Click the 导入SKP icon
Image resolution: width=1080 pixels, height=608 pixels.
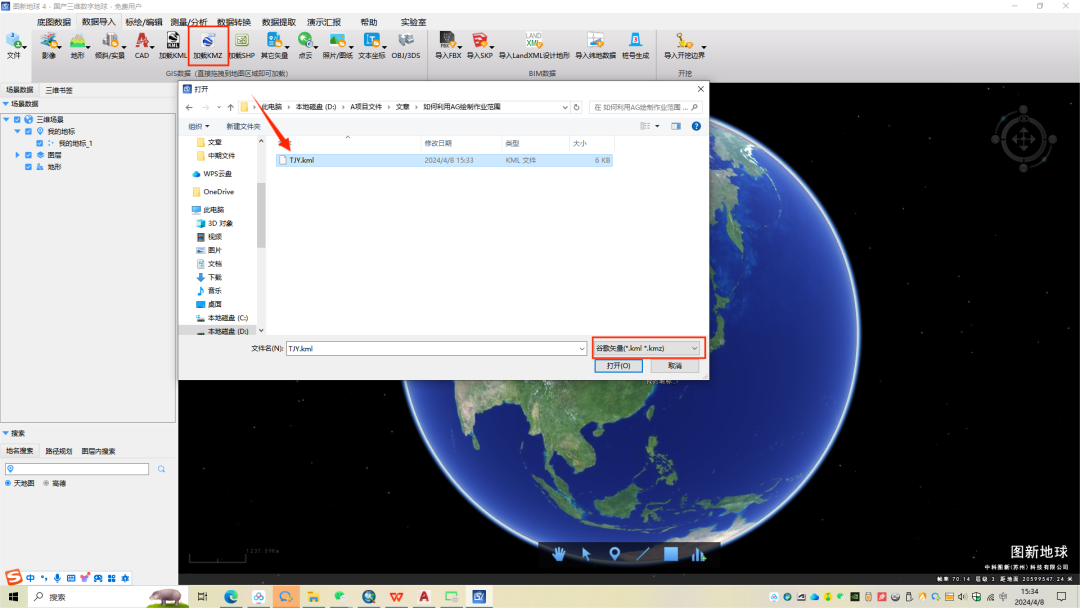click(479, 45)
